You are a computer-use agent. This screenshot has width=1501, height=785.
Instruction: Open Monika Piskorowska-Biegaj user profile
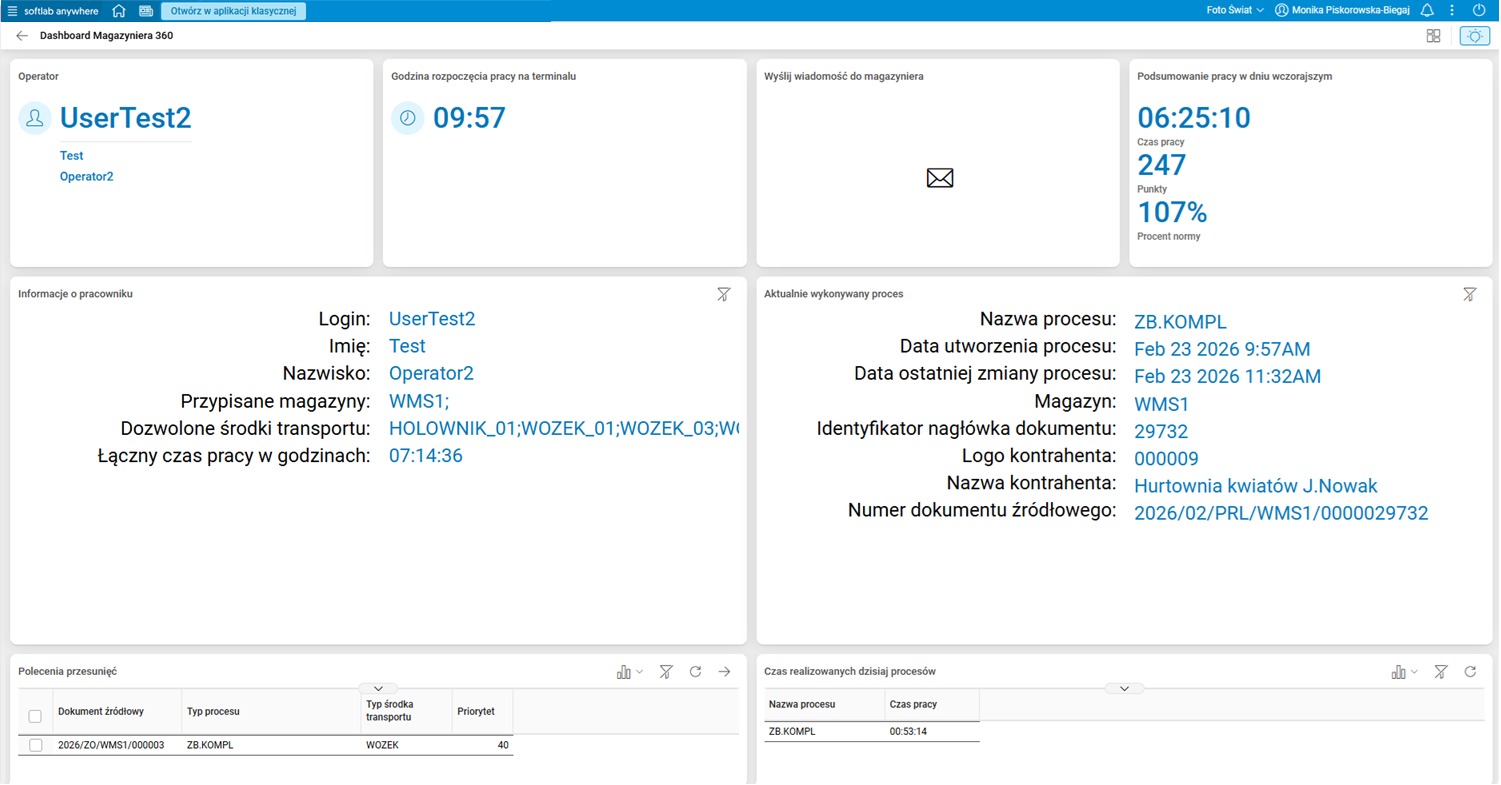click(1342, 11)
